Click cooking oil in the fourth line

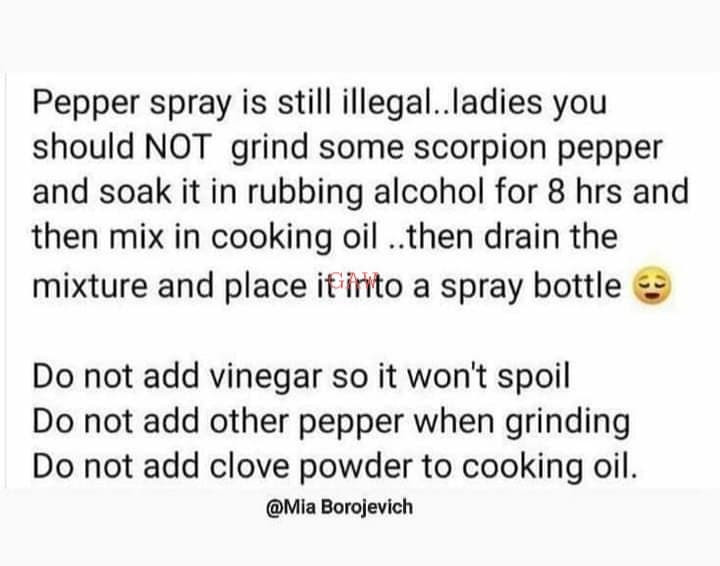[x=294, y=238]
